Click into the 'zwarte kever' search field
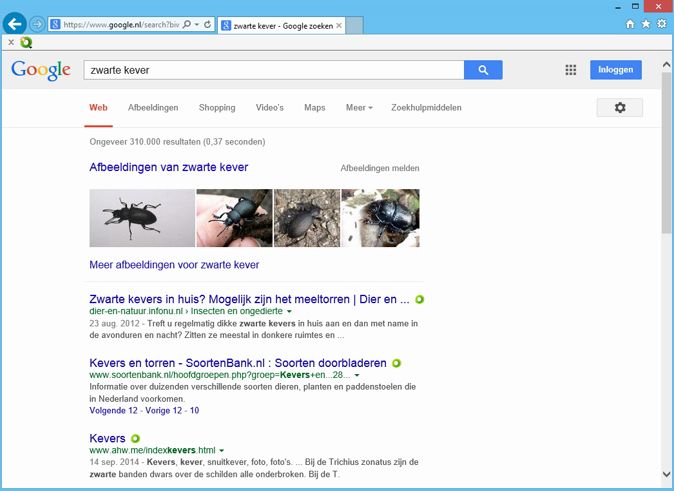This screenshot has height=491, width=674. [x=274, y=70]
